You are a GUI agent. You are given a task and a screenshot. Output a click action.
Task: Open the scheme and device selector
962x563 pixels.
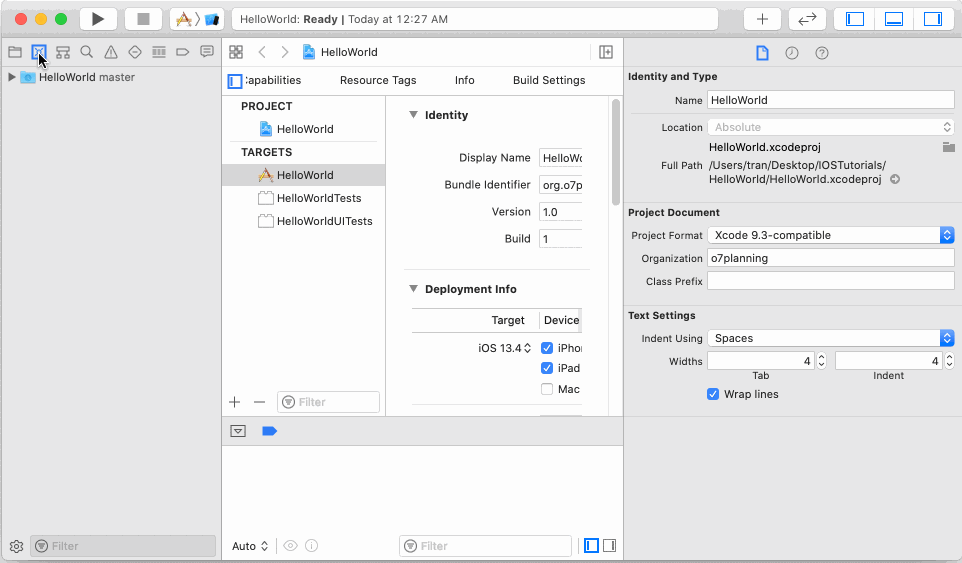coord(197,19)
